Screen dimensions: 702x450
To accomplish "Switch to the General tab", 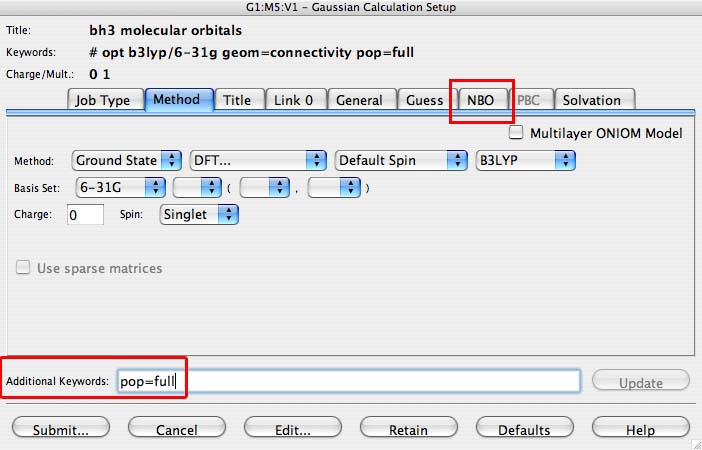I will [x=359, y=100].
